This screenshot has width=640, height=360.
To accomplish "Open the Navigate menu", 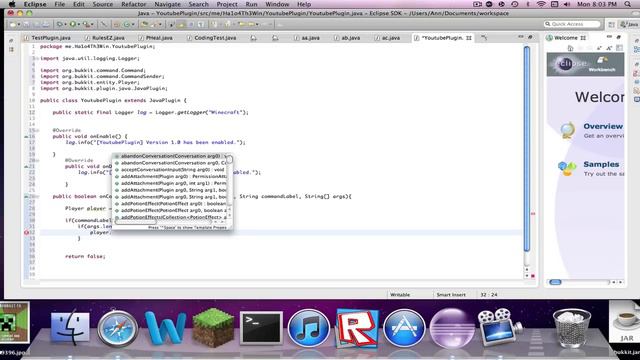I will click(x=167, y=4).
